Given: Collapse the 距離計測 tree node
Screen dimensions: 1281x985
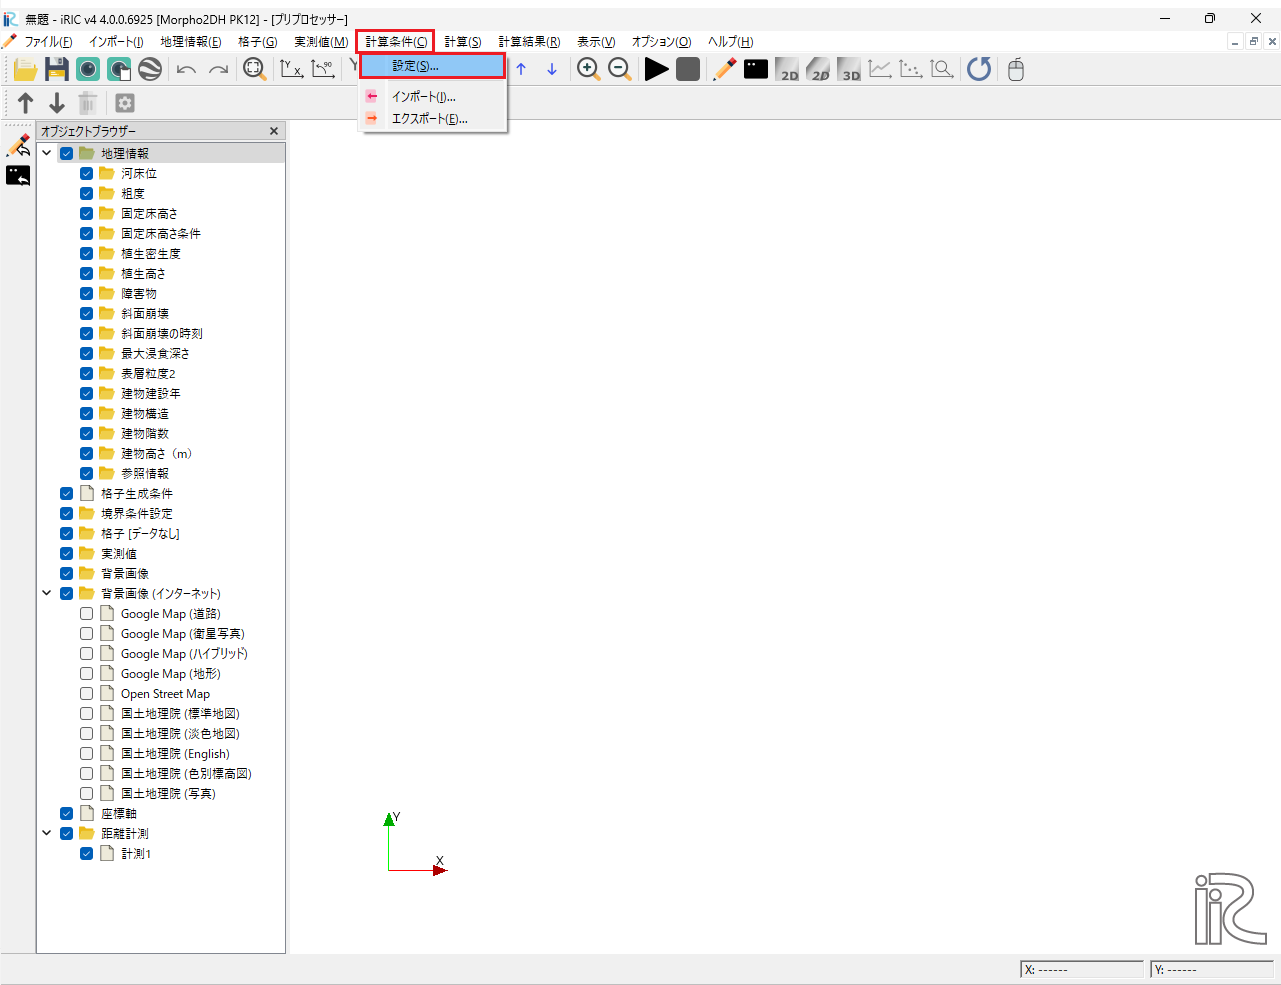Looking at the screenshot, I should point(47,833).
